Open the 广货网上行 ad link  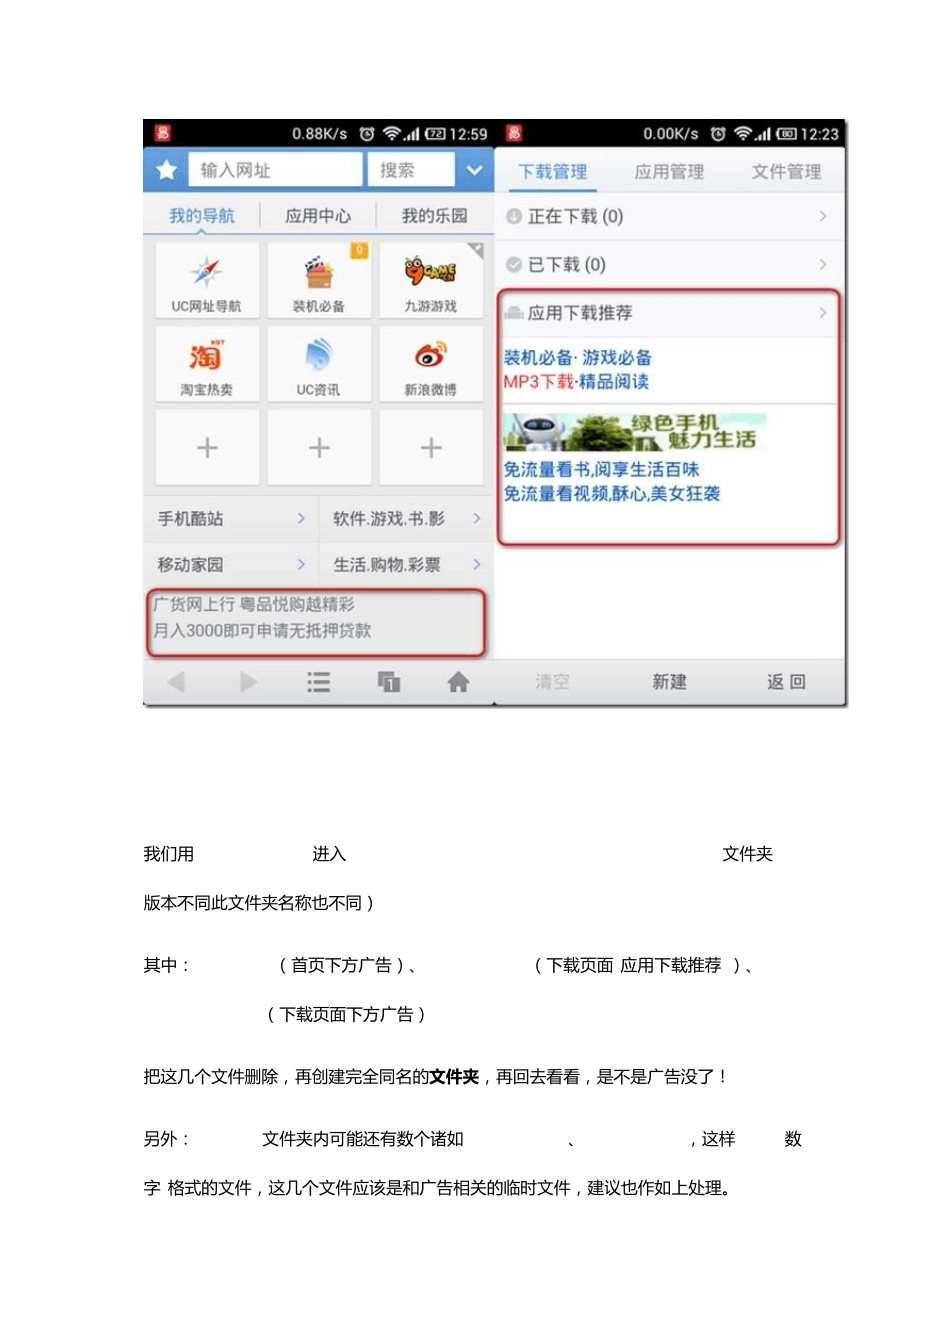click(254, 604)
